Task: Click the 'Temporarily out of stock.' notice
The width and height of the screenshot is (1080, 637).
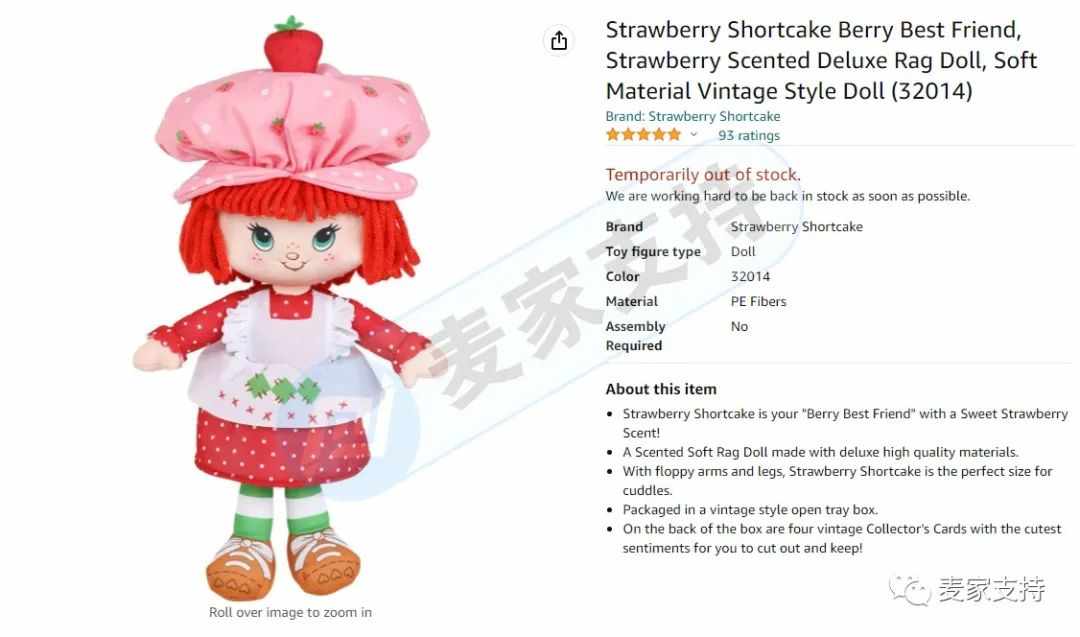Action: pyautogui.click(x=703, y=175)
